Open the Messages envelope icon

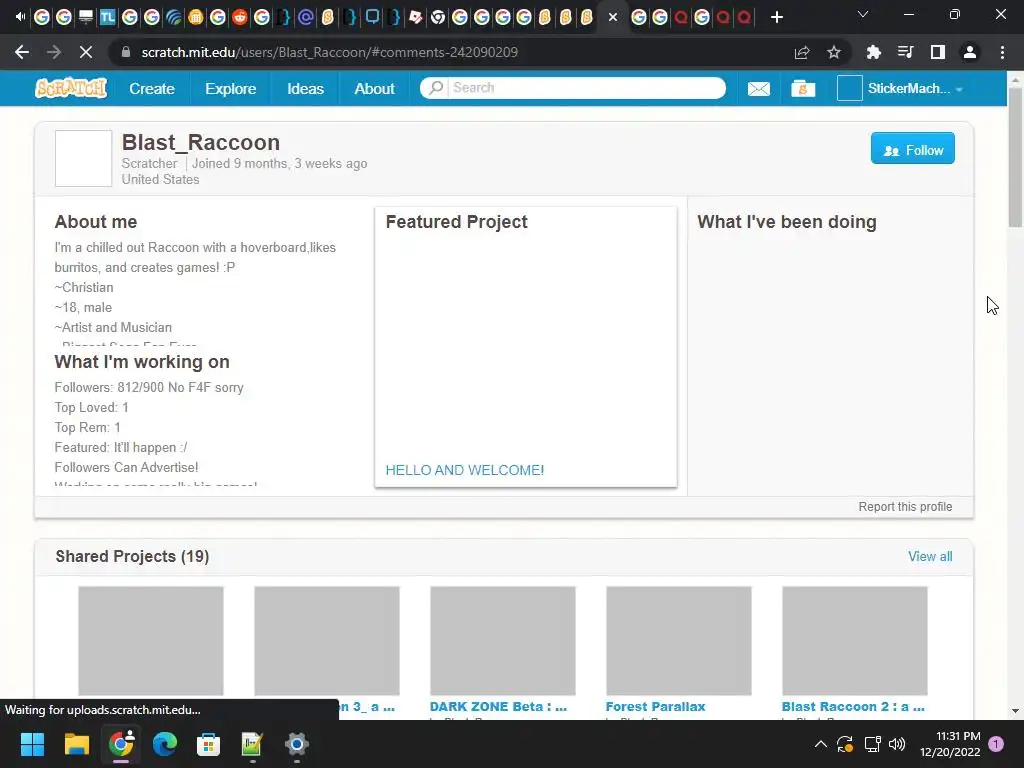[x=758, y=88]
